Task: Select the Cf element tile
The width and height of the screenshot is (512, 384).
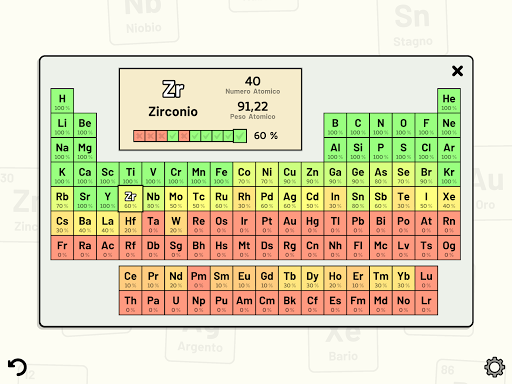Action: [x=312, y=303]
